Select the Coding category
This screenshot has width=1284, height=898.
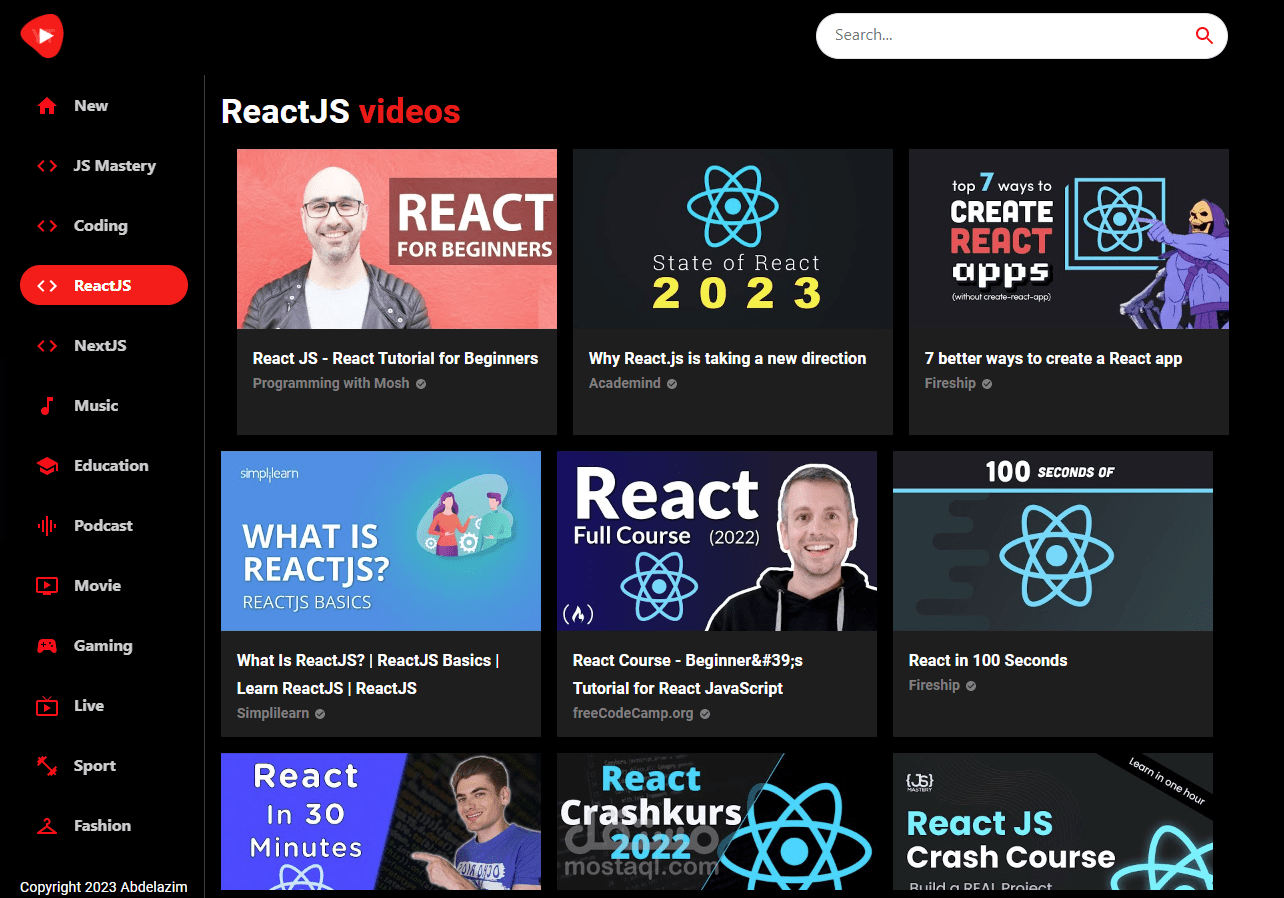104,226
